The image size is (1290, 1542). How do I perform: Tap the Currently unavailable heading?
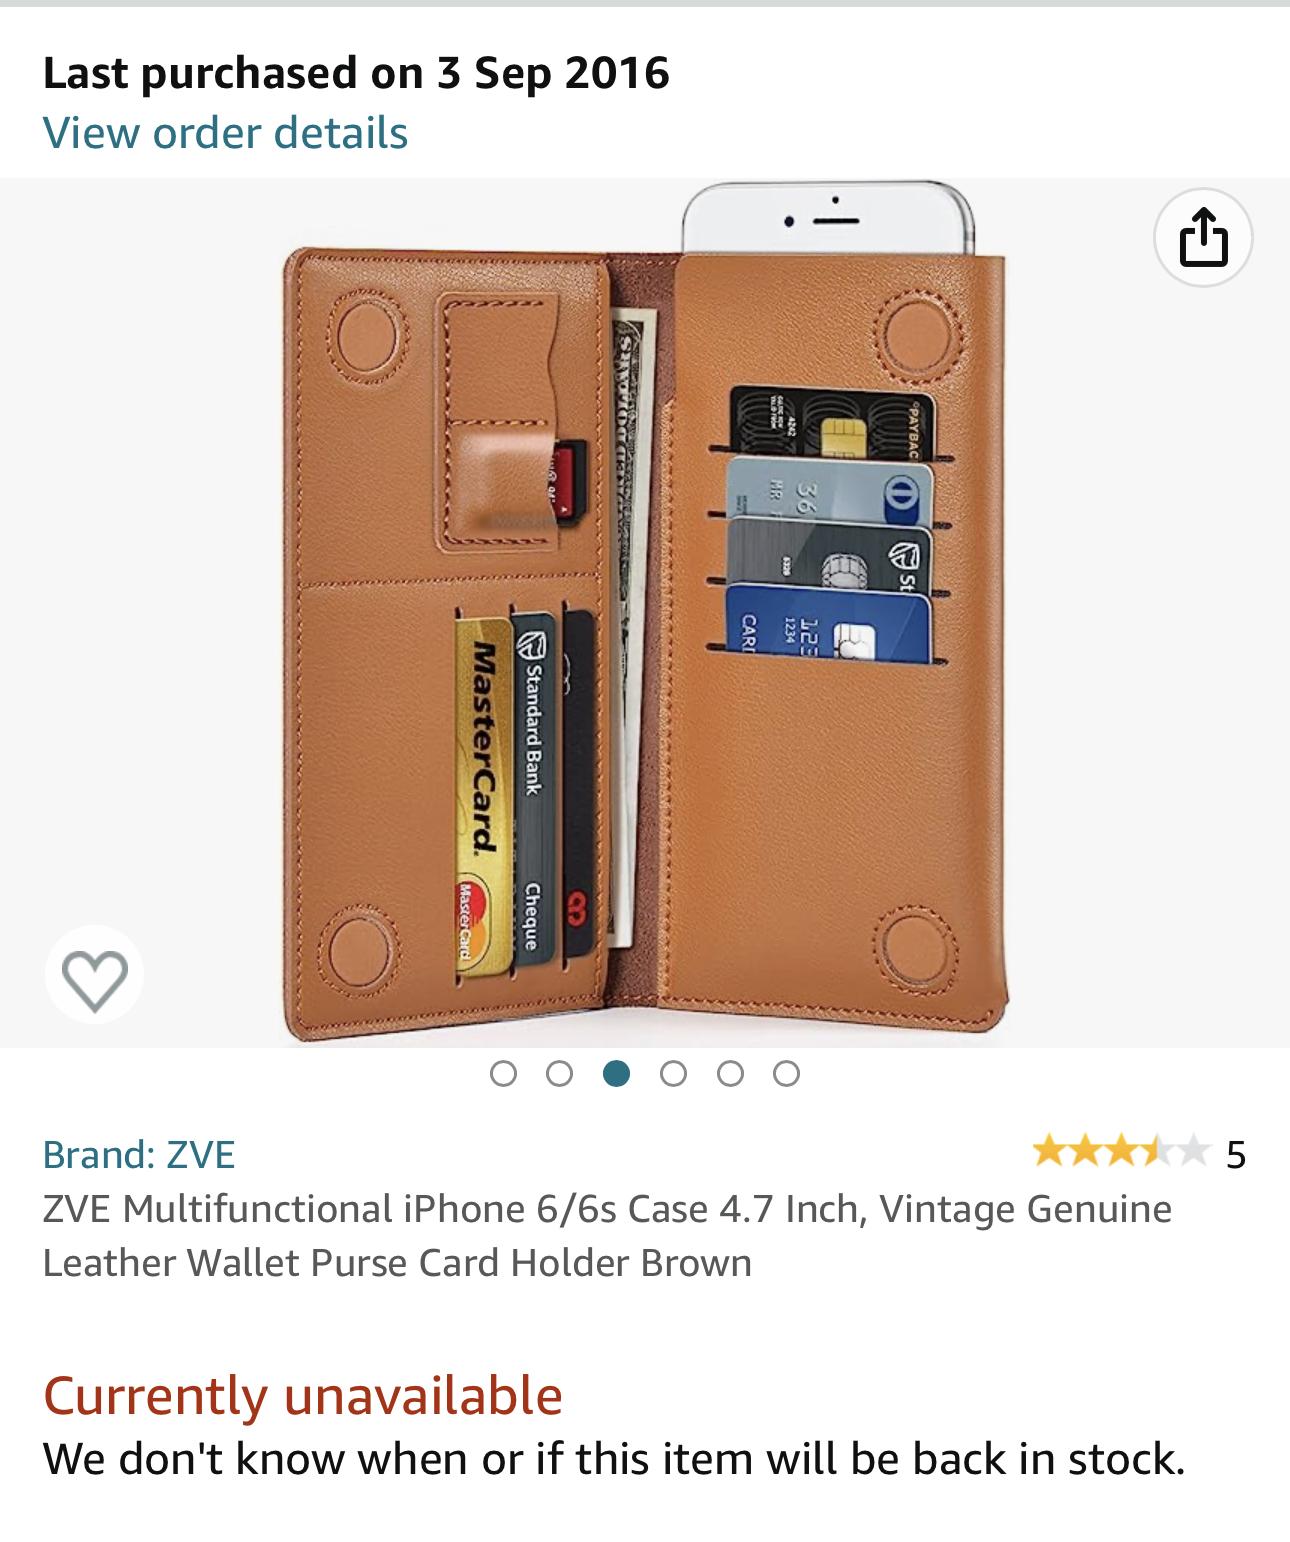302,1395
